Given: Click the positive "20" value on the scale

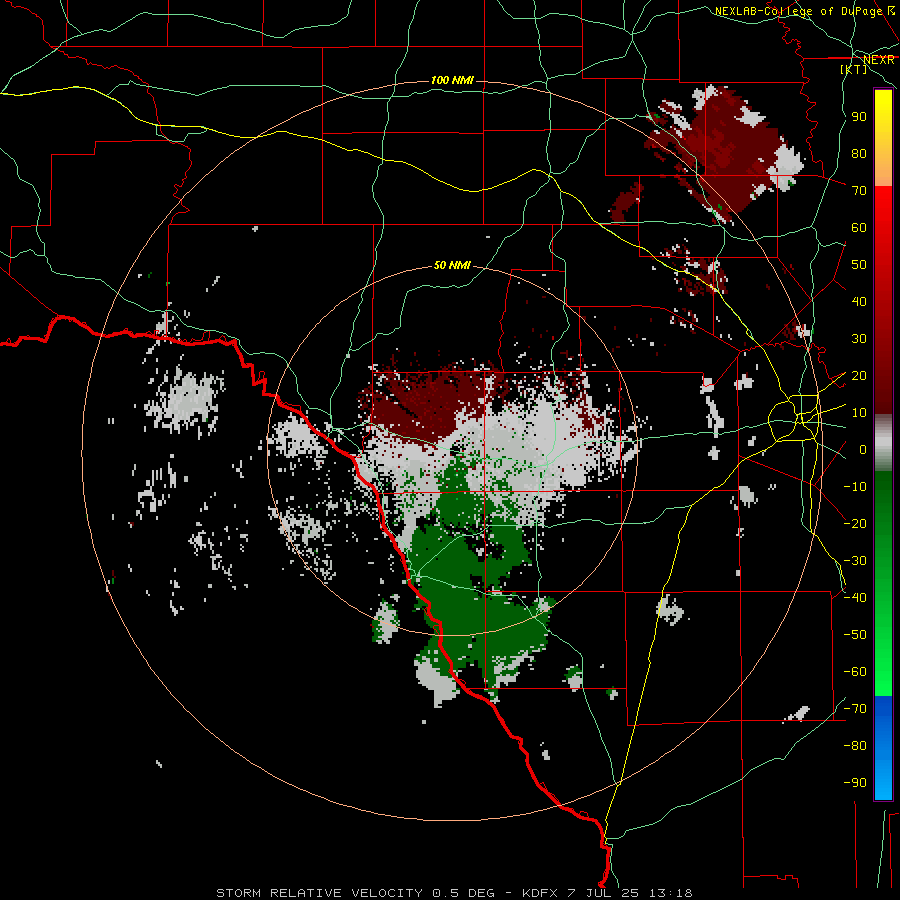Looking at the screenshot, I should (x=859, y=375).
